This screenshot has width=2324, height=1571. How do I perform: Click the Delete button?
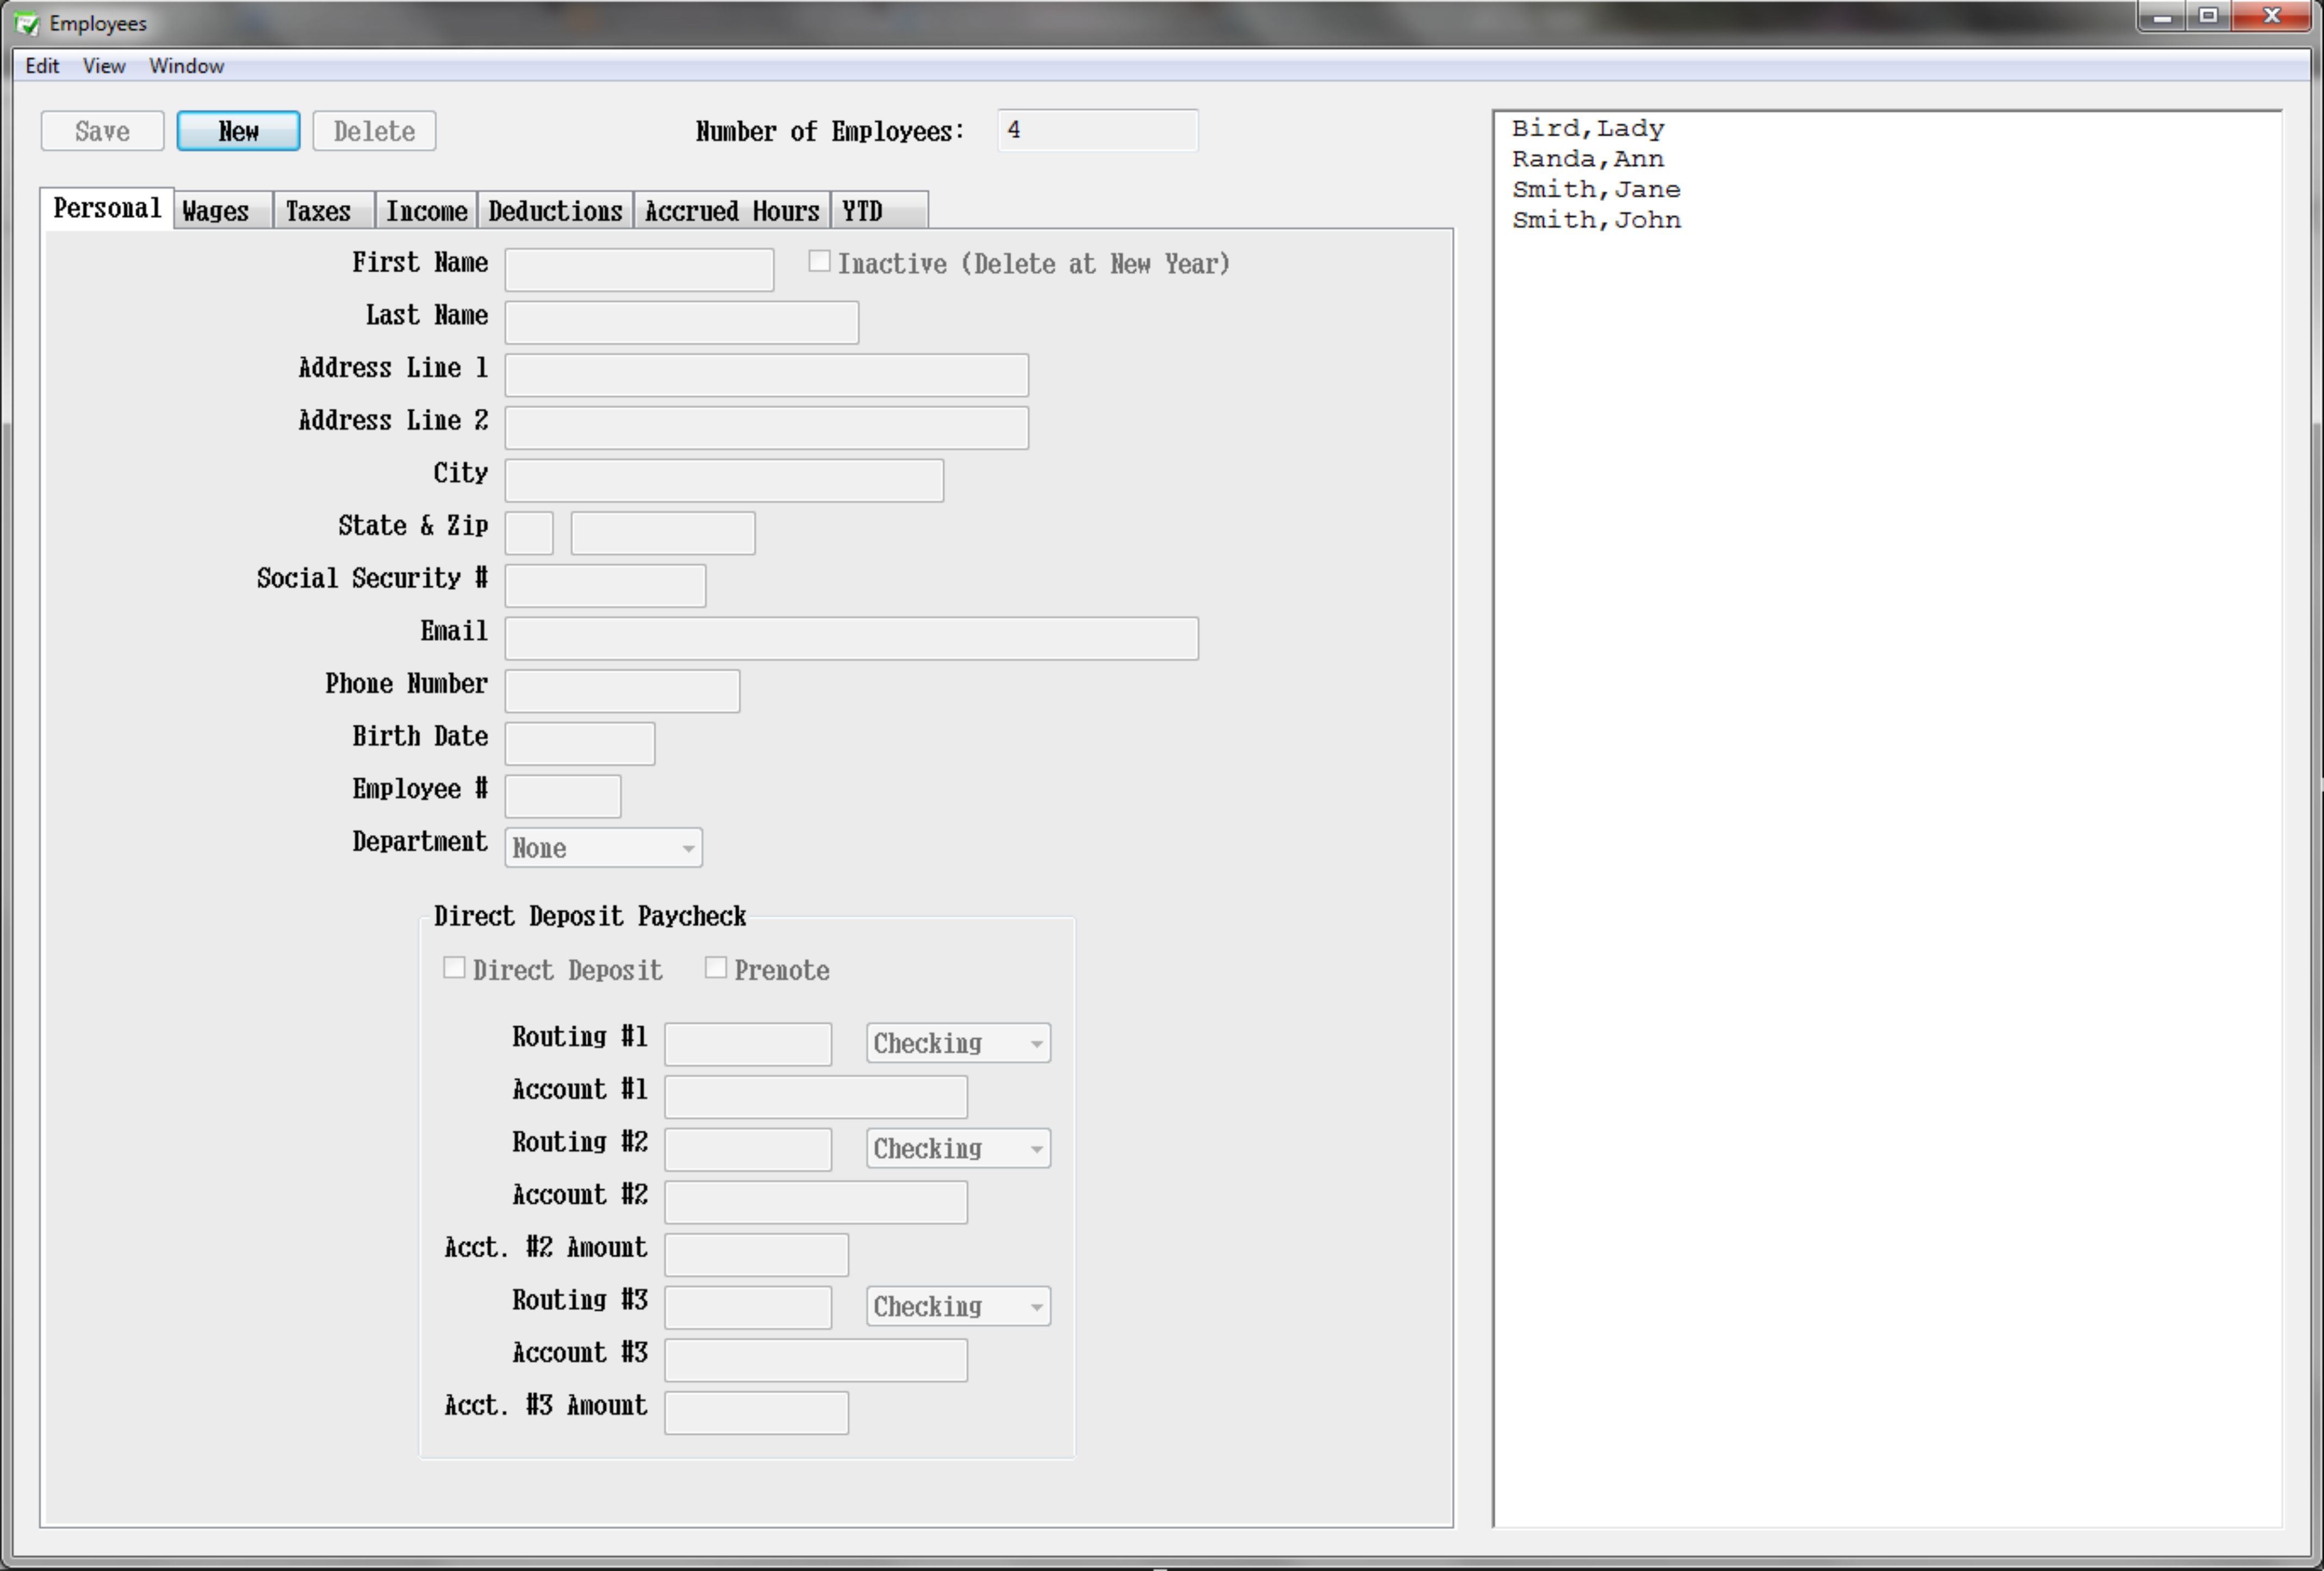(374, 131)
